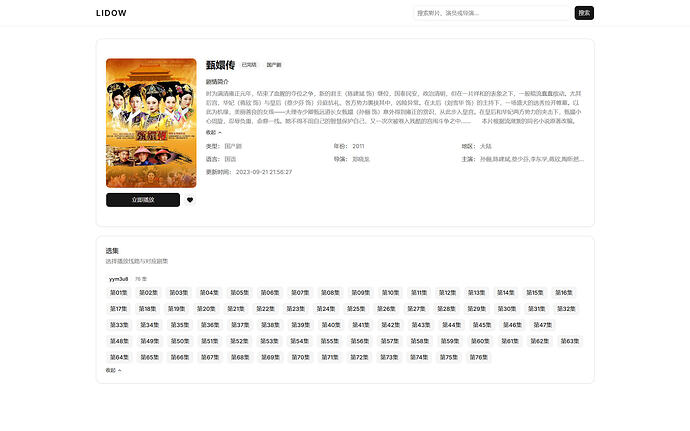Select episode 第39集
Image resolution: width=690 pixels, height=431 pixels.
point(301,325)
